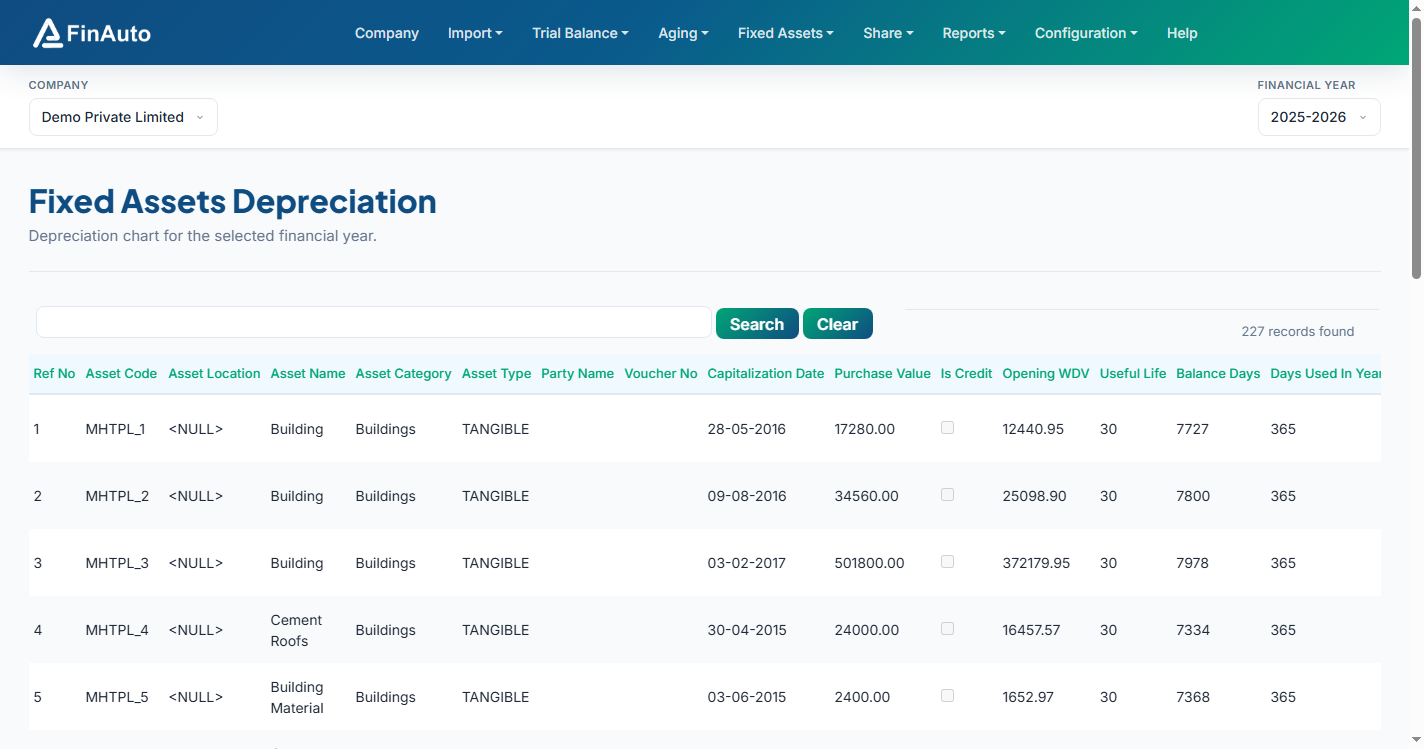Toggle Is Credit checkbox for MHTPL_1
1424x749 pixels.
tap(947, 427)
